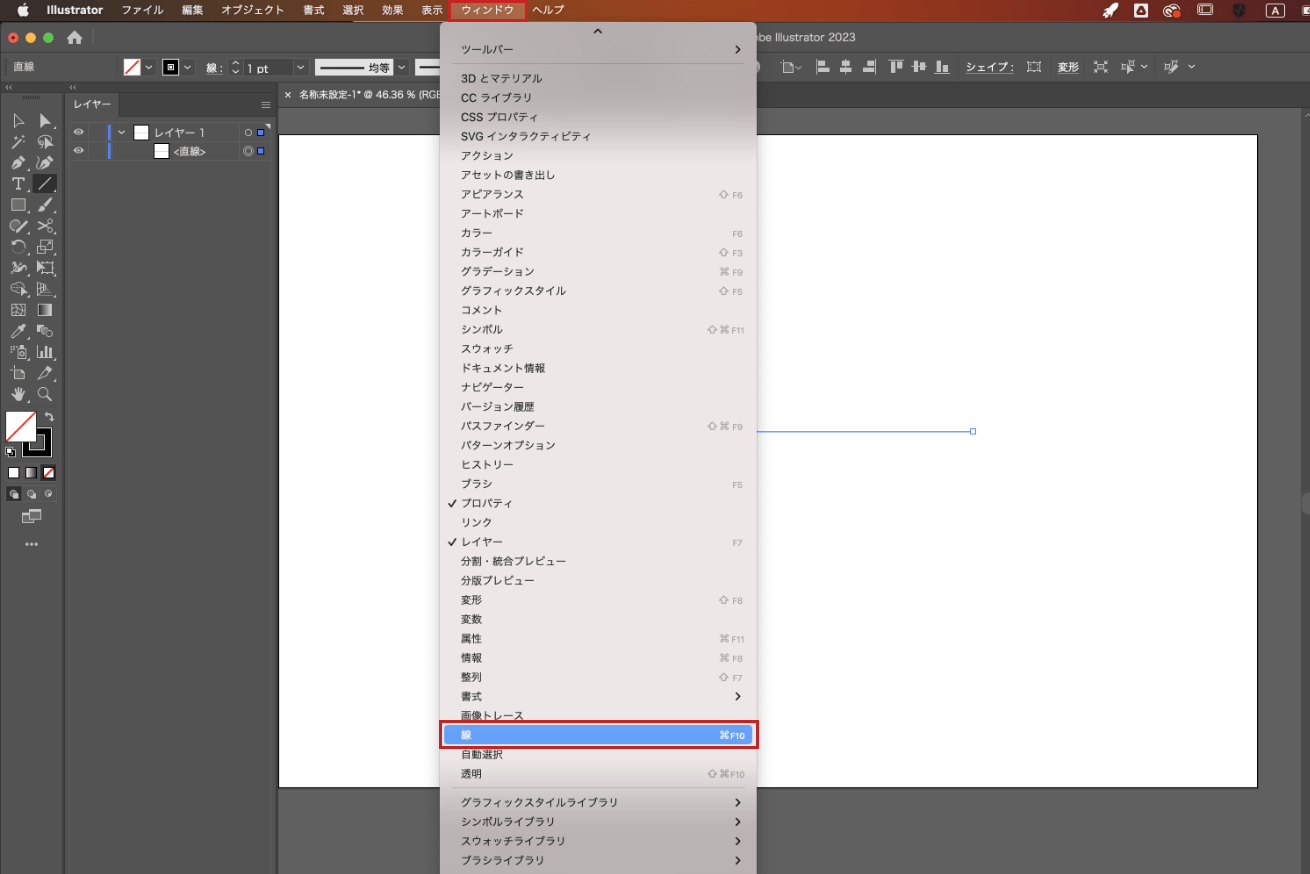
Task: Click the Fill swatch in toolbar
Action: 21,427
